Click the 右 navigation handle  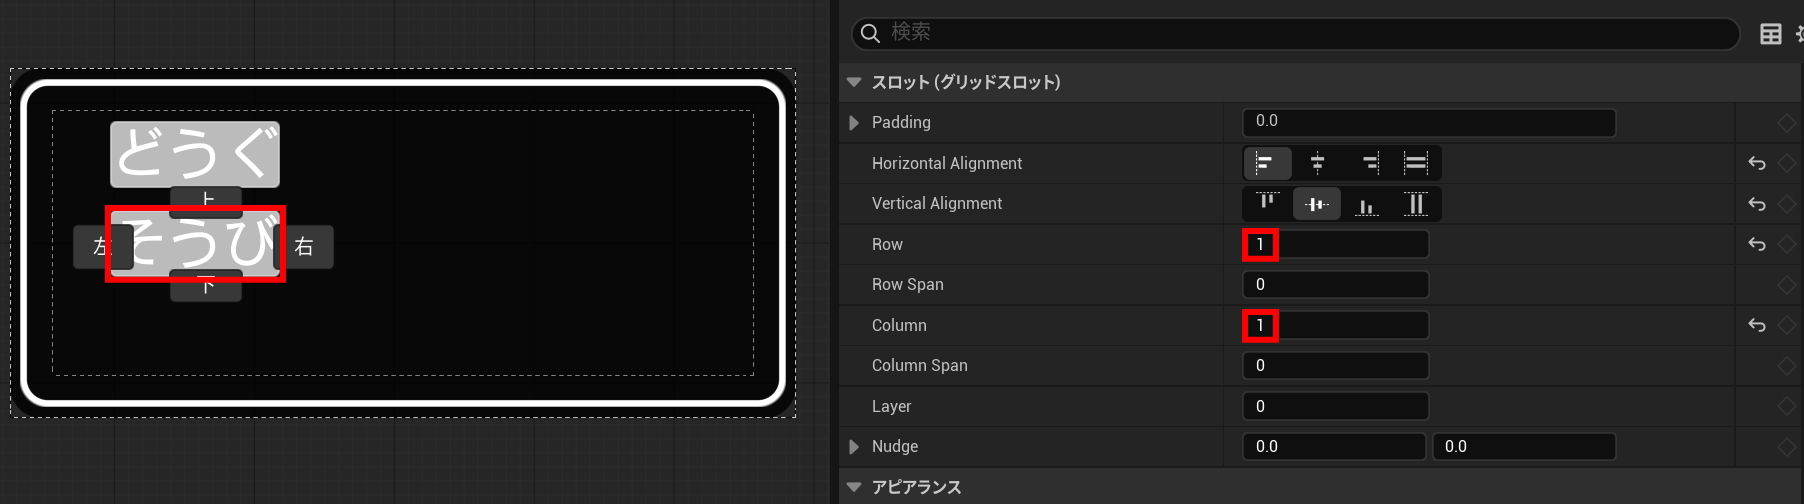tap(305, 247)
